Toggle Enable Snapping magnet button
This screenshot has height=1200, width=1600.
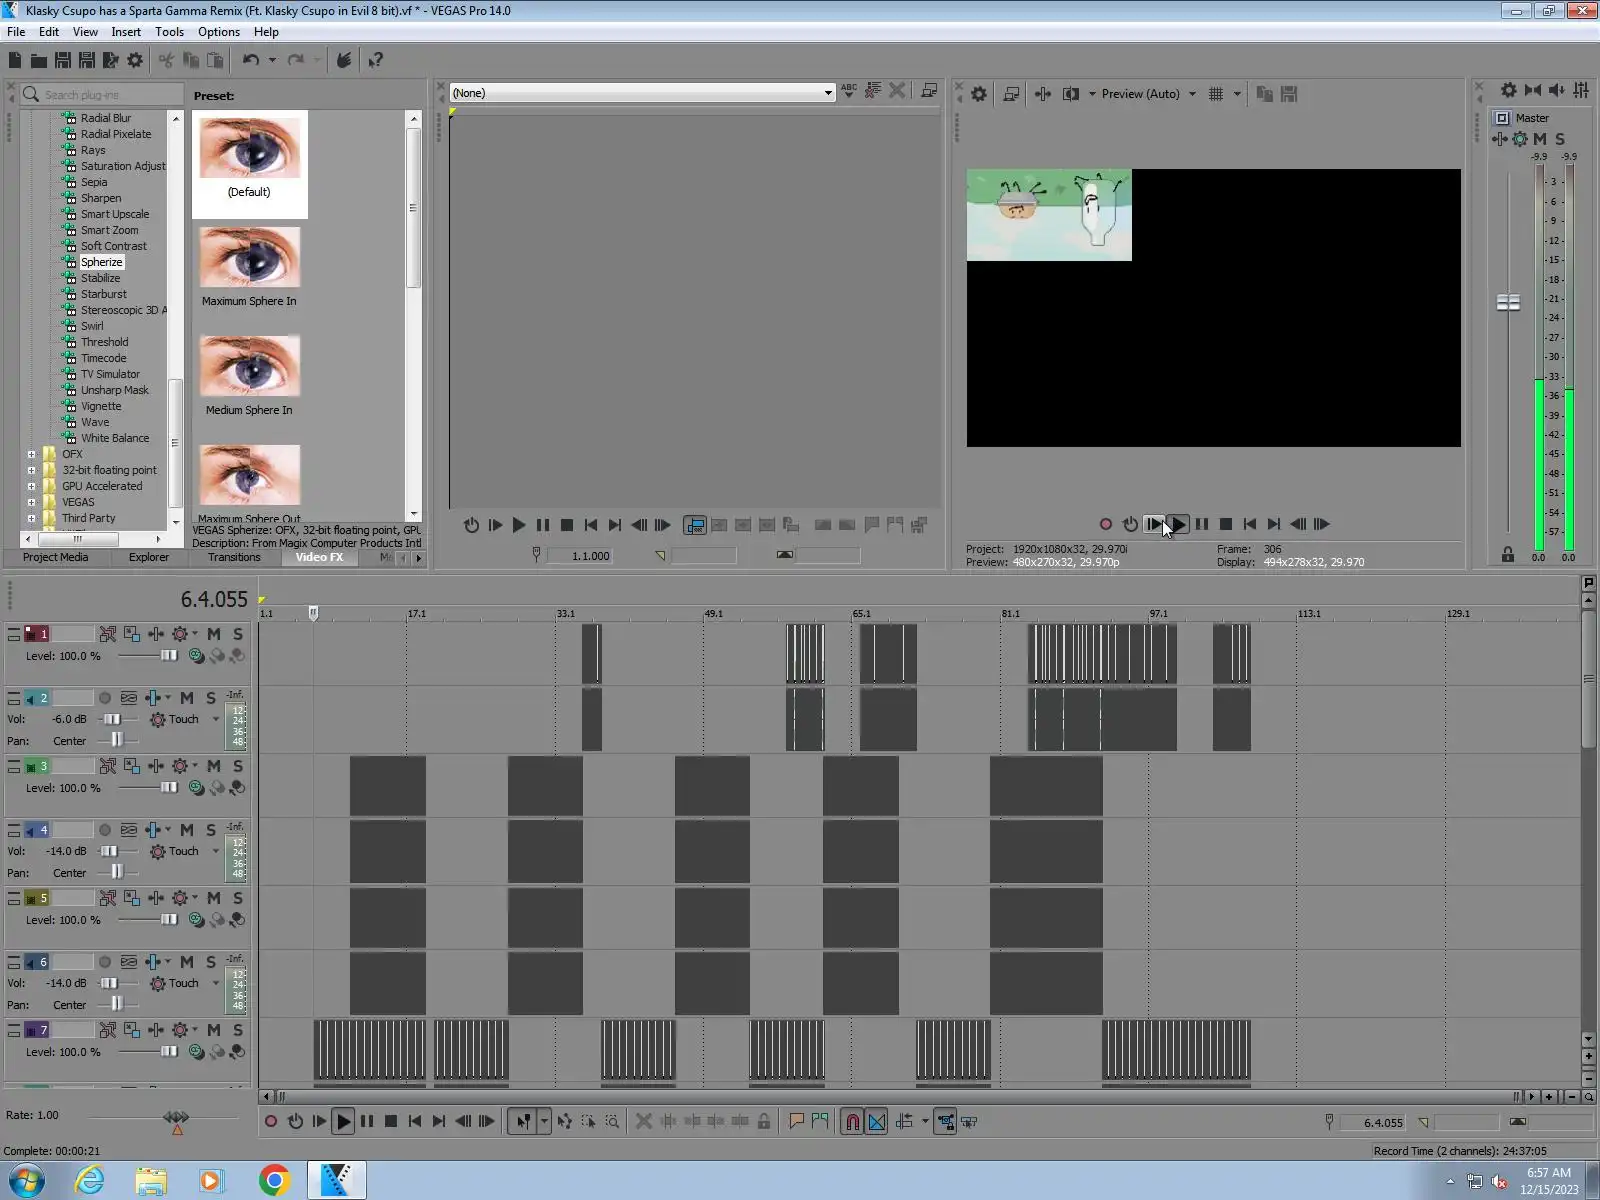coord(852,1122)
